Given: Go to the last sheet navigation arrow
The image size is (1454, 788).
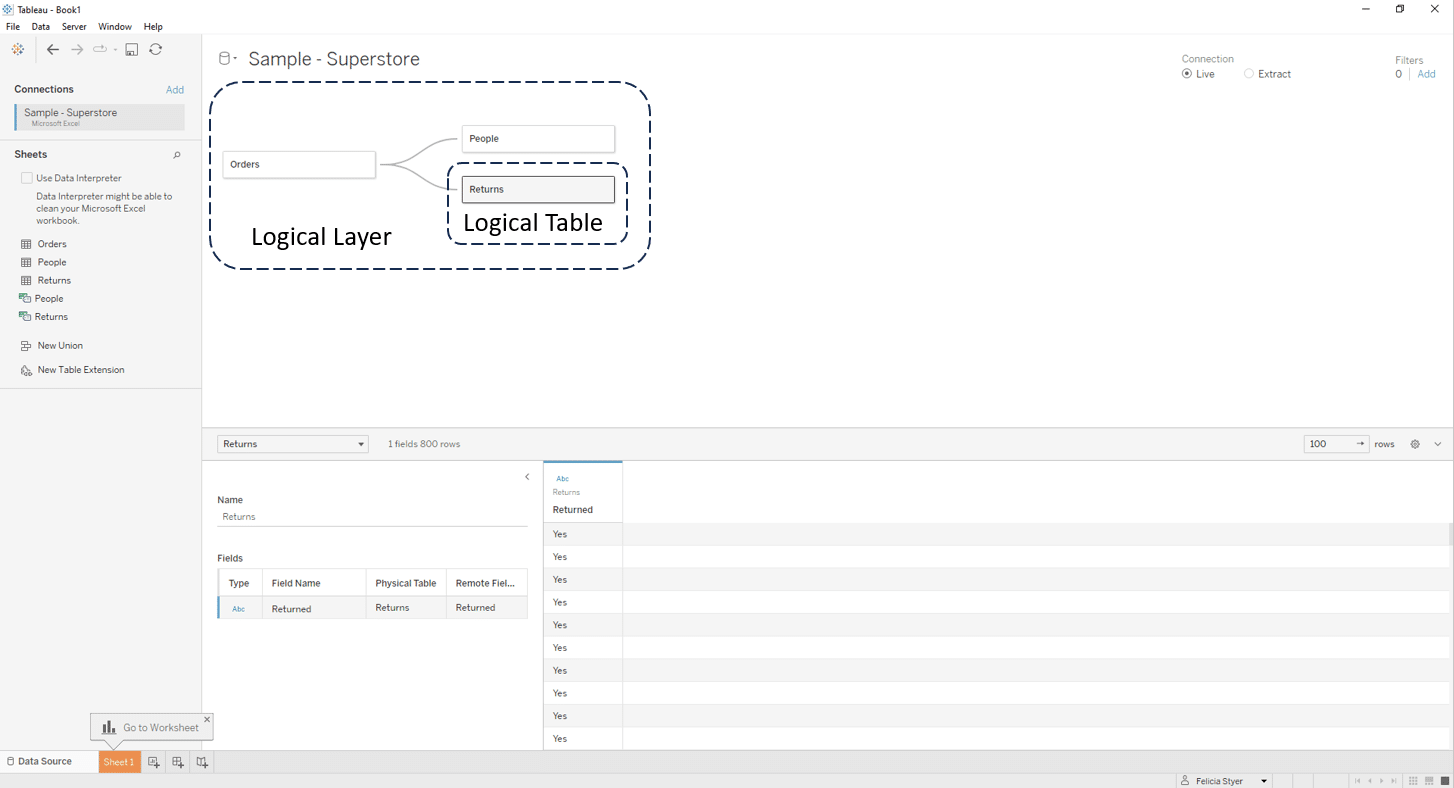Looking at the screenshot, I should click(x=1394, y=781).
